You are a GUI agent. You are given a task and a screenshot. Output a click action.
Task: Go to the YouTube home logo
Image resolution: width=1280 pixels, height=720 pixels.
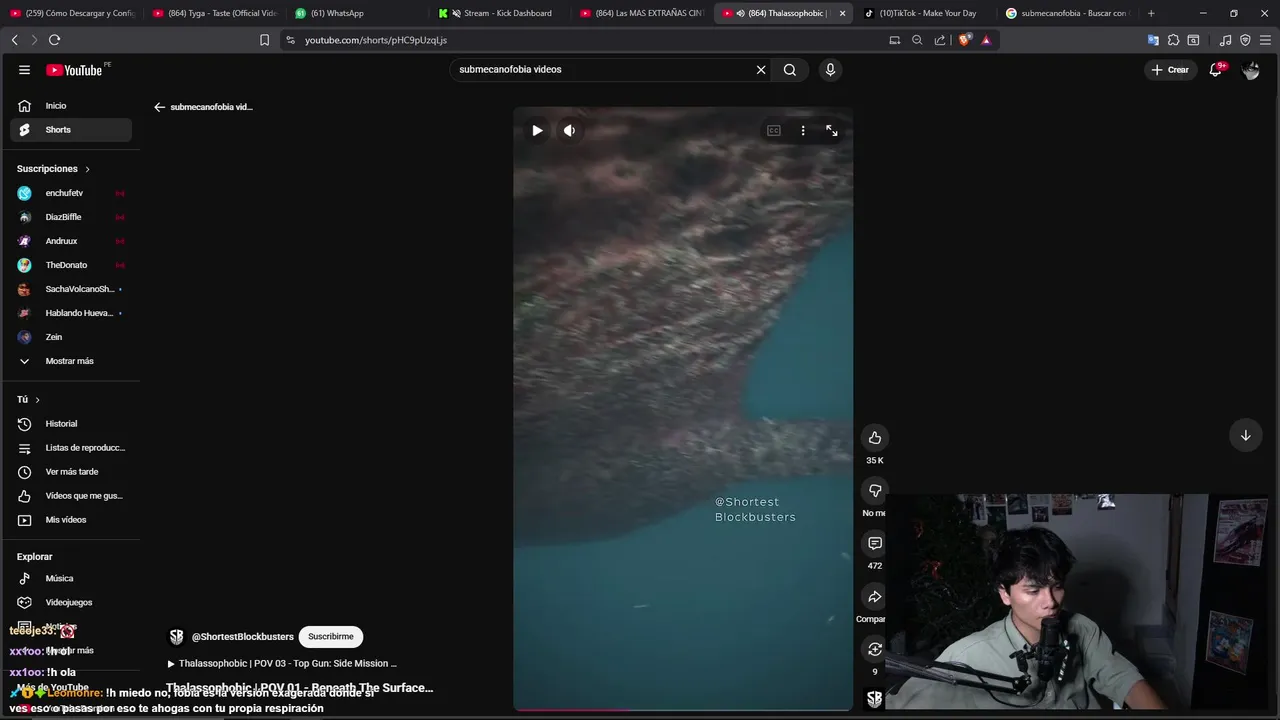[75, 70]
